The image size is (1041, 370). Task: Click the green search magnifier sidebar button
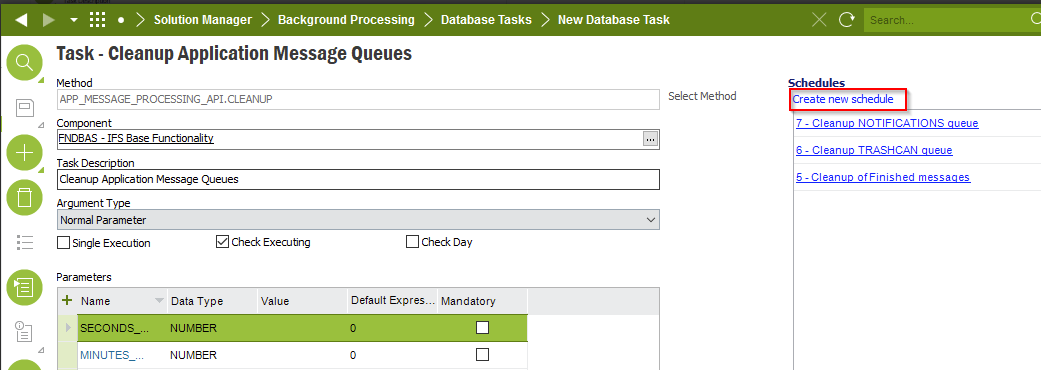[x=25, y=63]
